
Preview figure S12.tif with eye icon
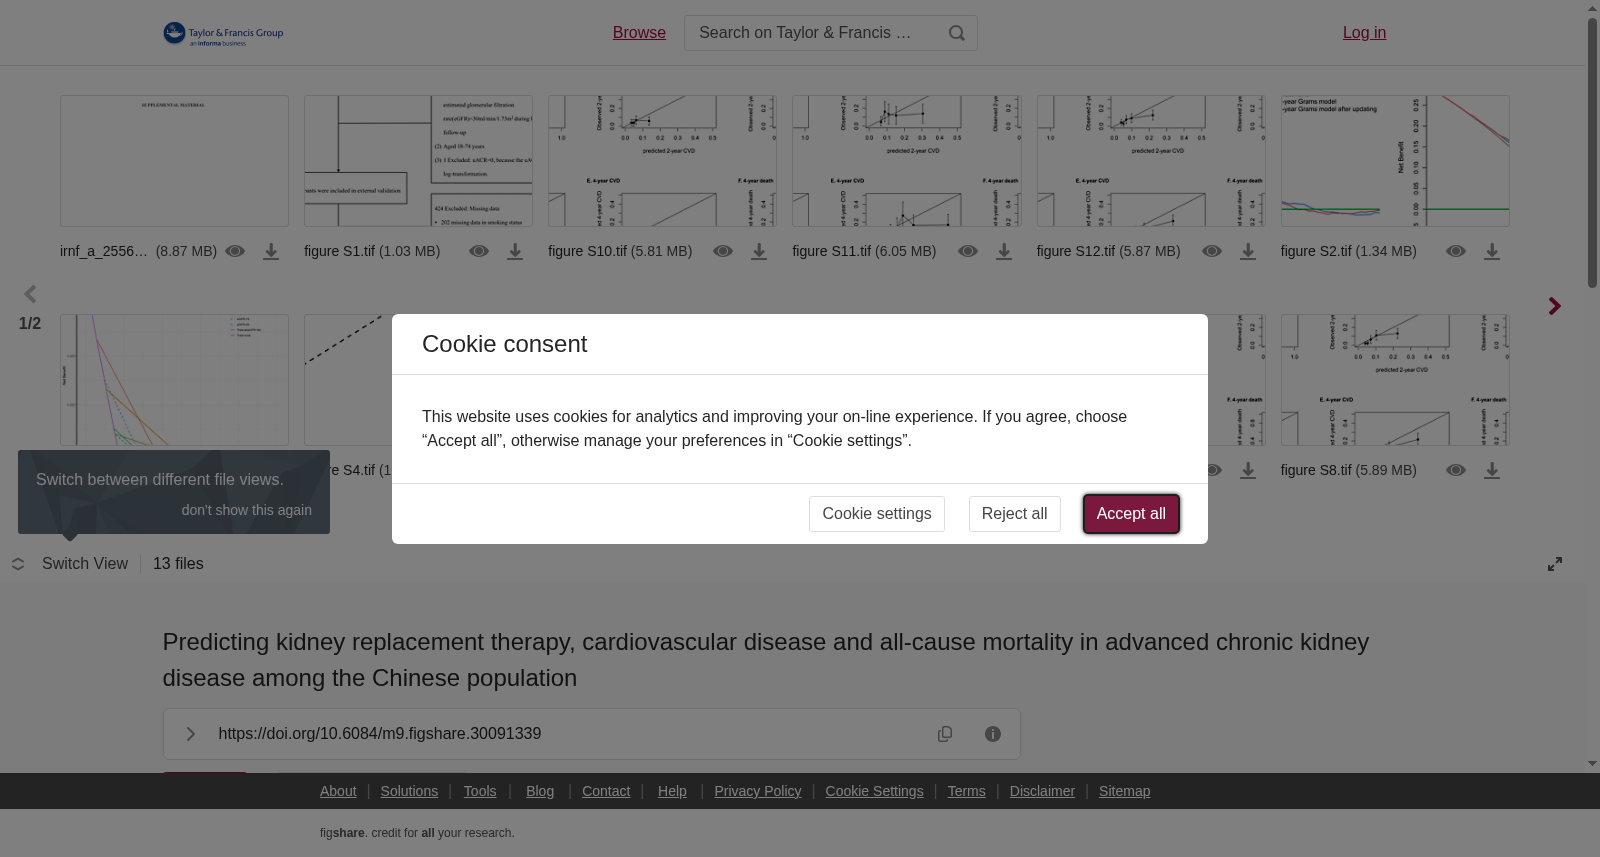(x=1212, y=252)
